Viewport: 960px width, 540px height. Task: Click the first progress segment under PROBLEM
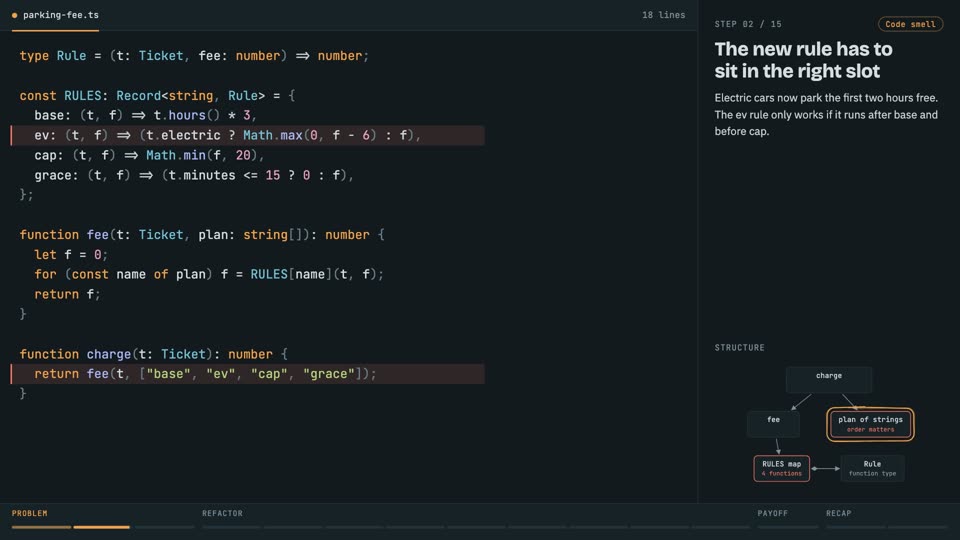[x=41, y=527]
